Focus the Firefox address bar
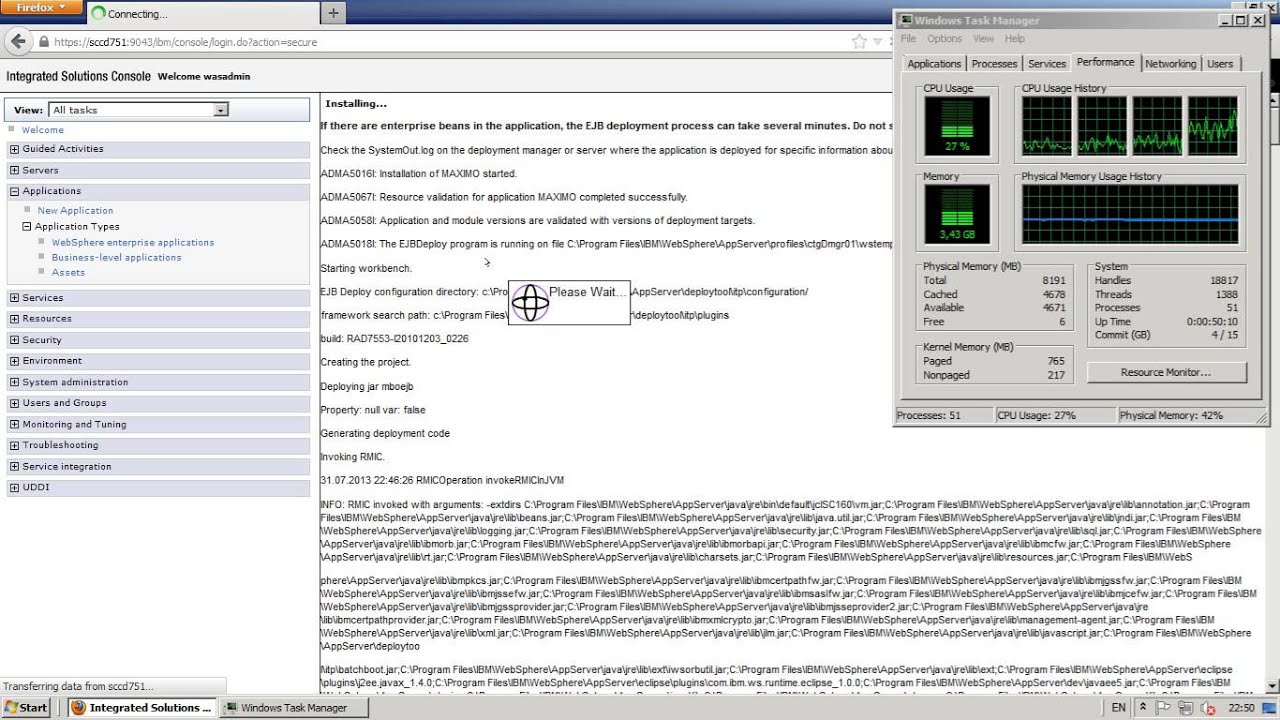This screenshot has width=1280, height=720. 450,42
